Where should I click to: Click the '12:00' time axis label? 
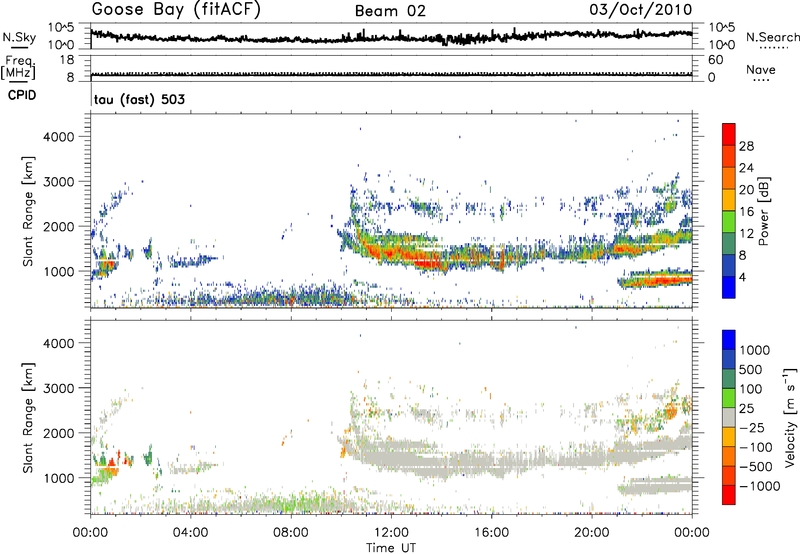coord(392,533)
